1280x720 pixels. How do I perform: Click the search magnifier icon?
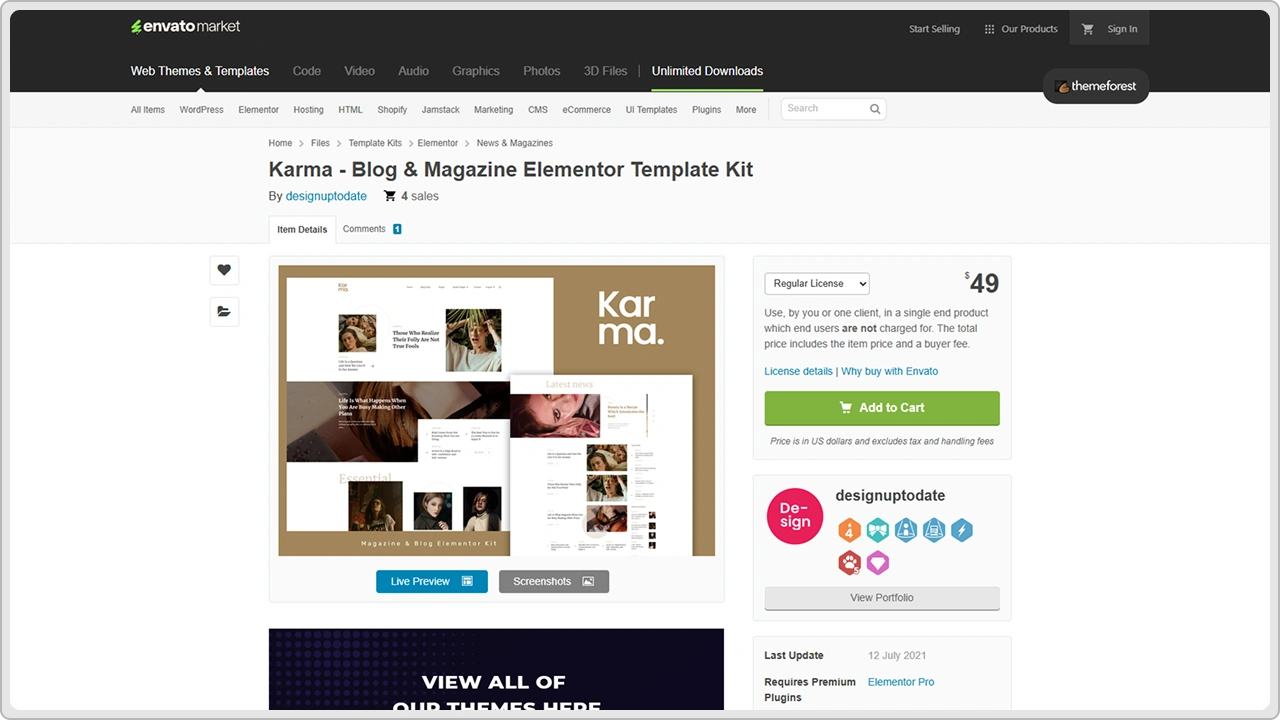tap(875, 109)
